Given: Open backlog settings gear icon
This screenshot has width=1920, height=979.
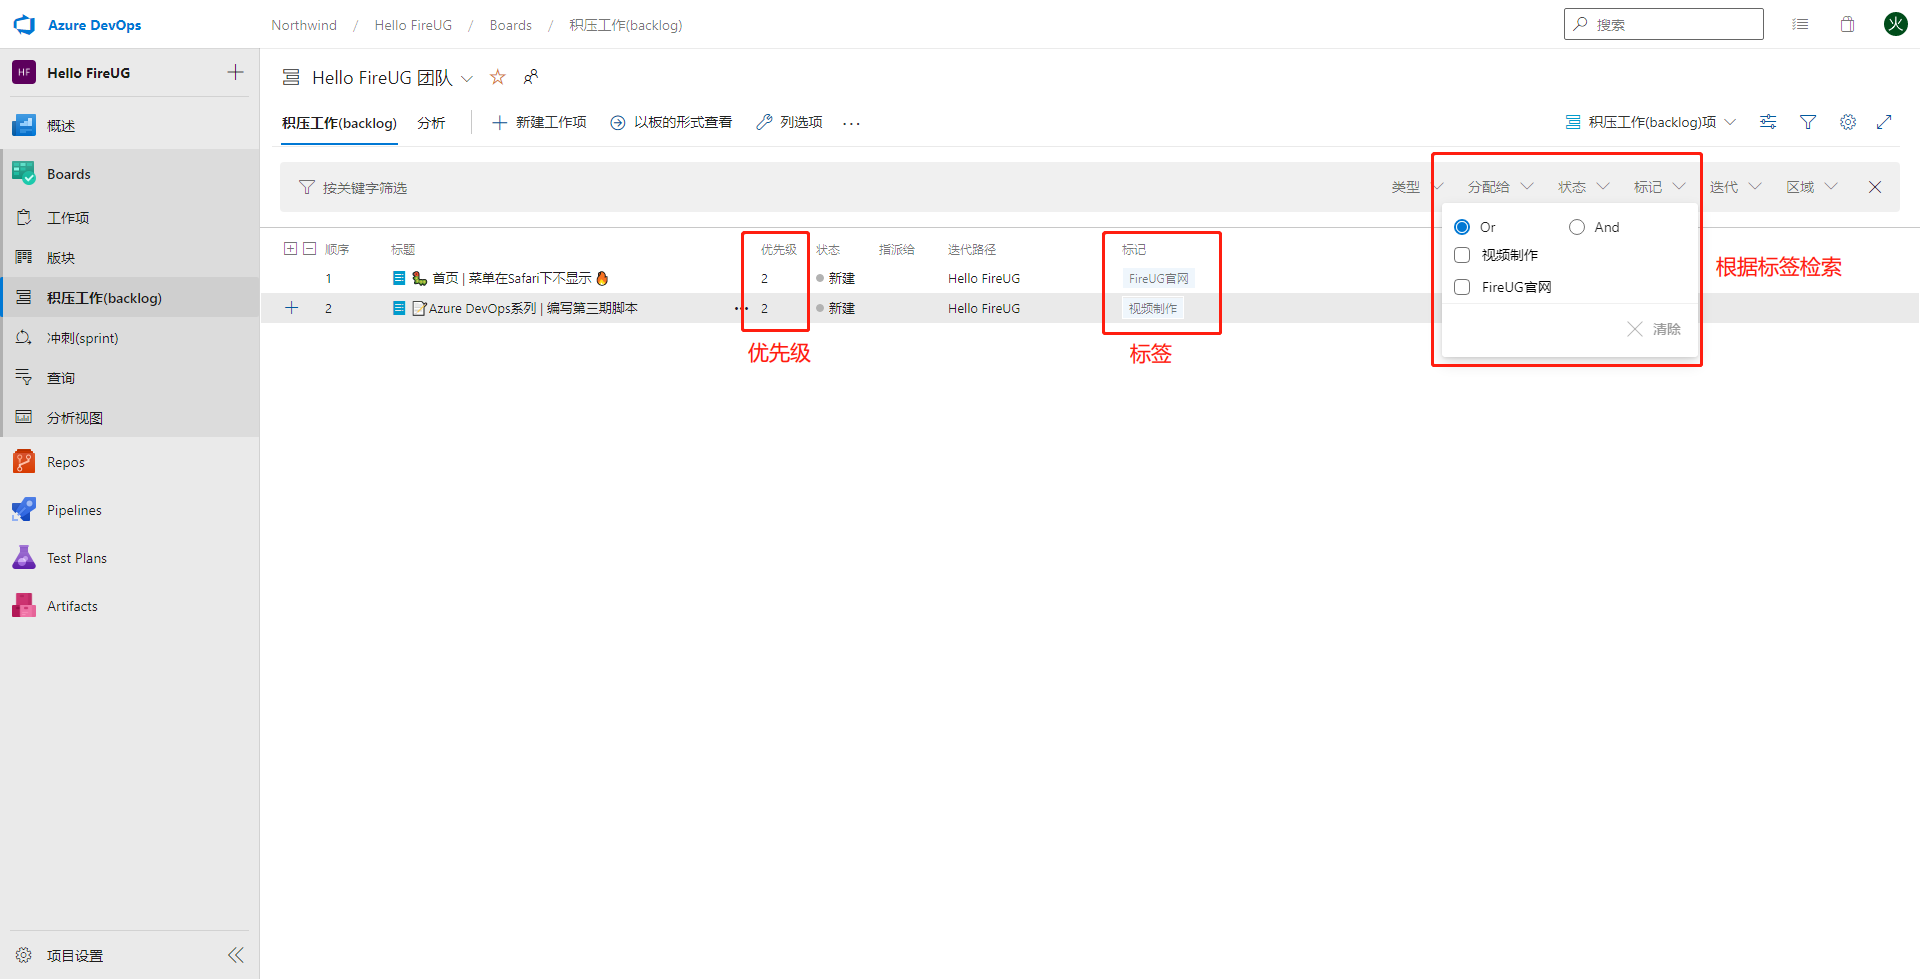Looking at the screenshot, I should tap(1848, 122).
